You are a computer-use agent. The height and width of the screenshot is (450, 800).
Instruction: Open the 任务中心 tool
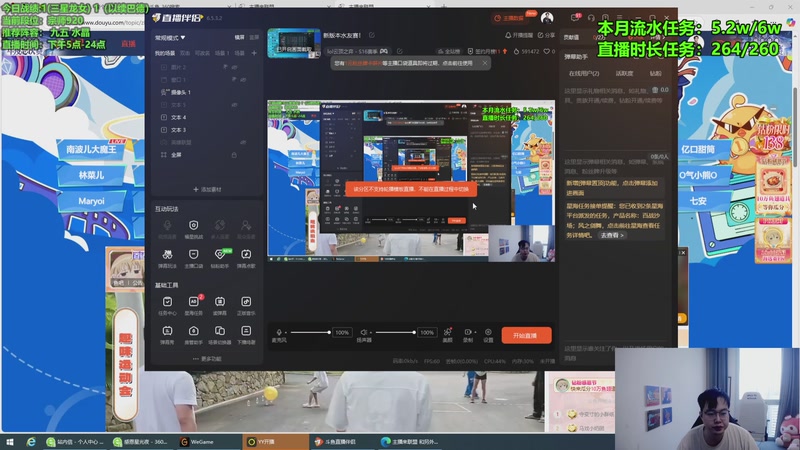click(x=167, y=306)
